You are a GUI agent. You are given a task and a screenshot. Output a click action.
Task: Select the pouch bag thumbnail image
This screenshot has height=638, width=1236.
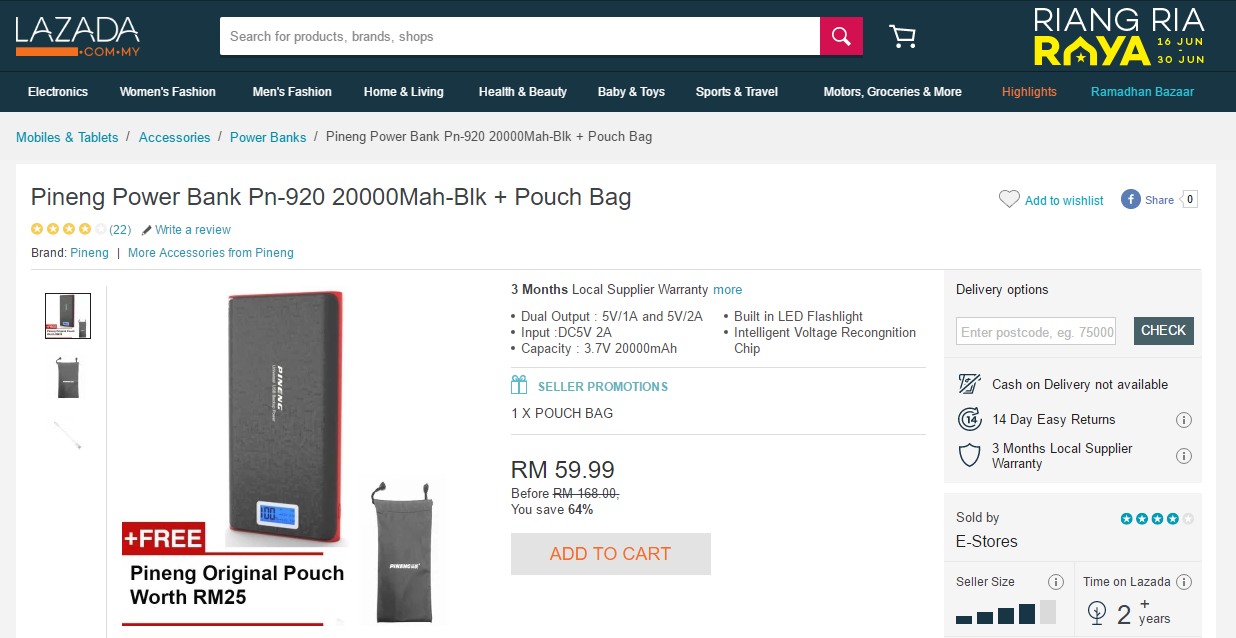click(68, 377)
